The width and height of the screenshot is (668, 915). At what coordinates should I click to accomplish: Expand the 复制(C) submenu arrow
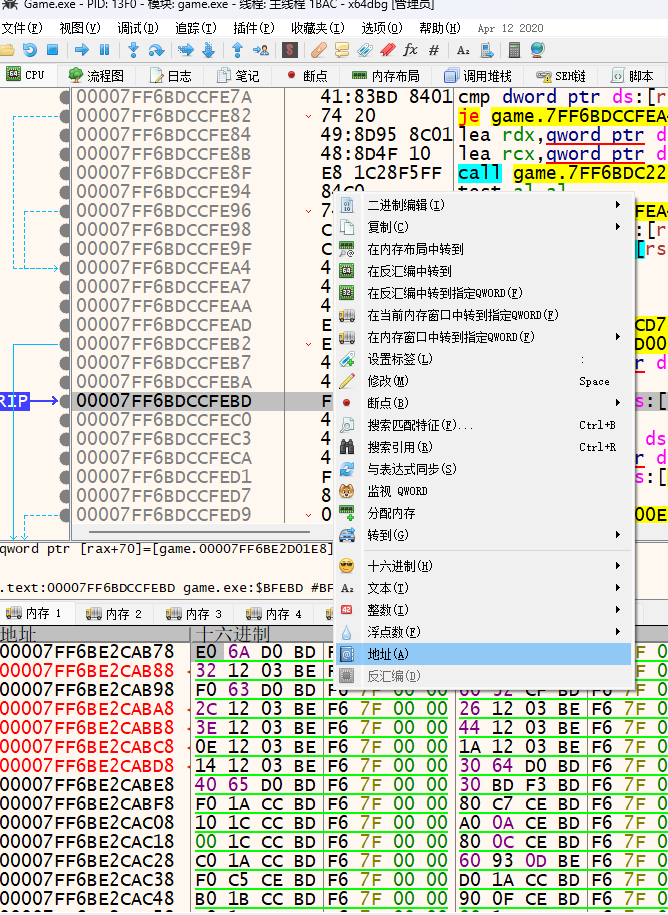click(618, 226)
